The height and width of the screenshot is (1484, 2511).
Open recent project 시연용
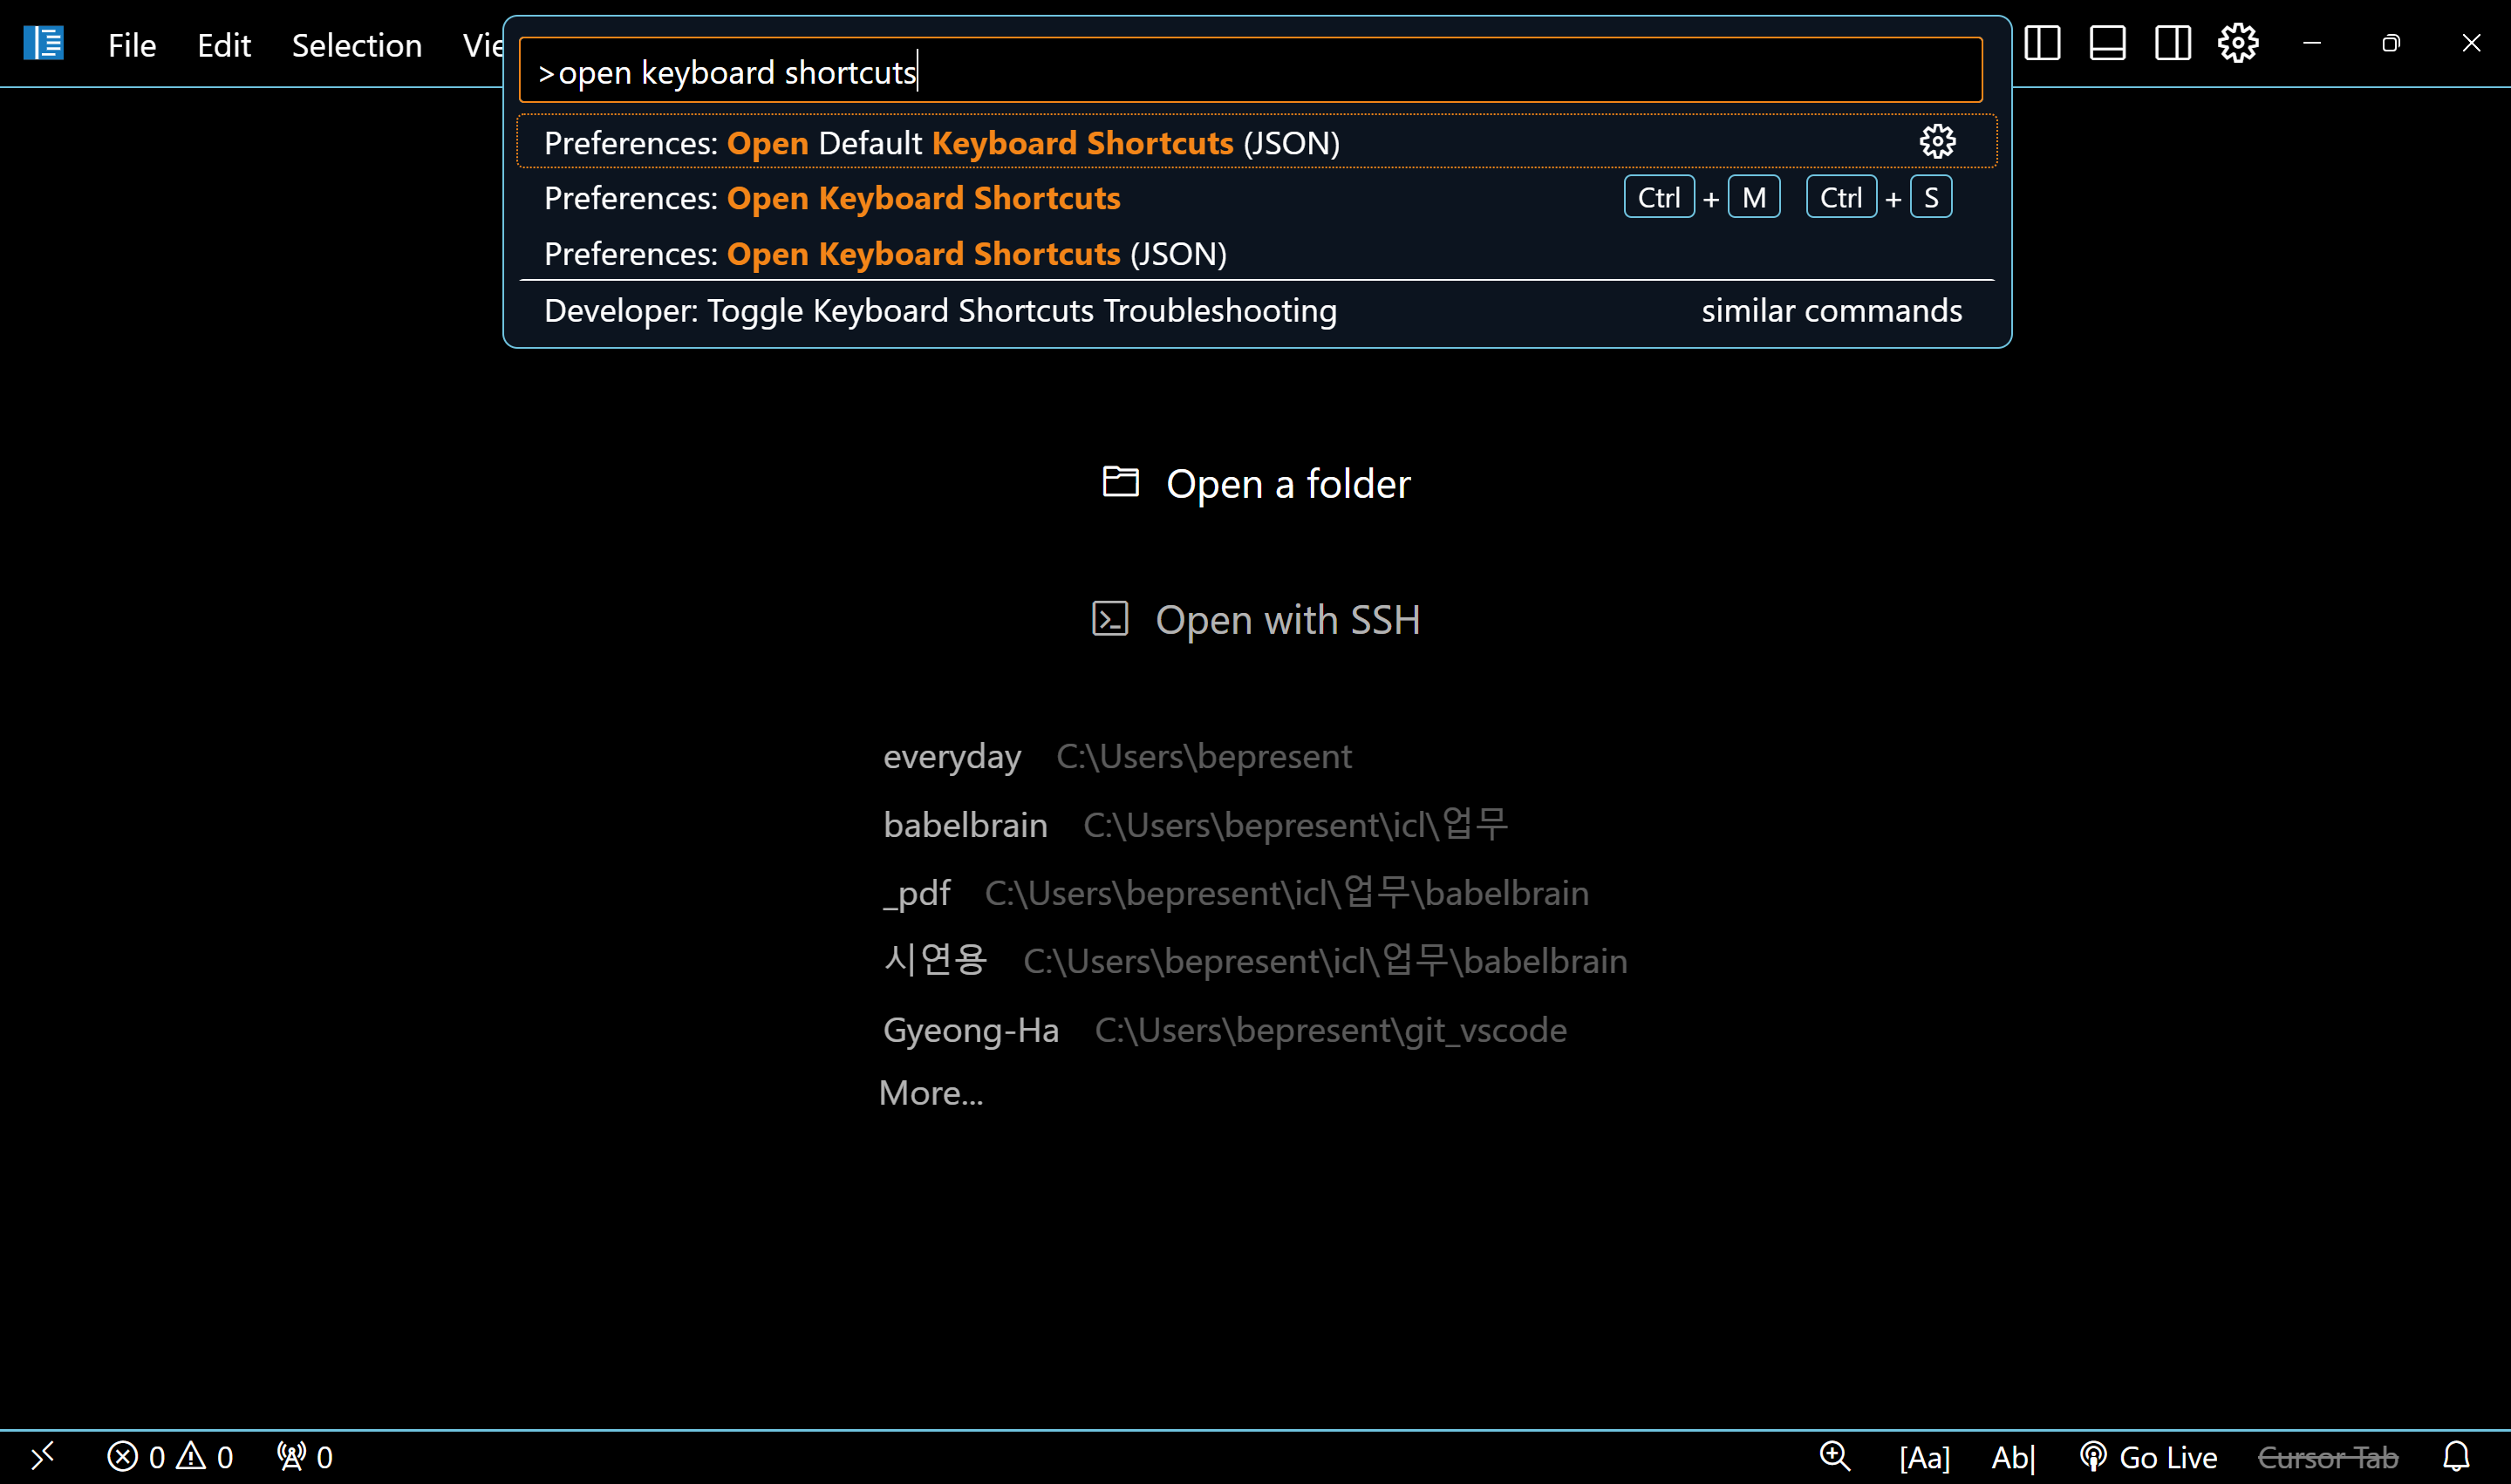coord(935,960)
